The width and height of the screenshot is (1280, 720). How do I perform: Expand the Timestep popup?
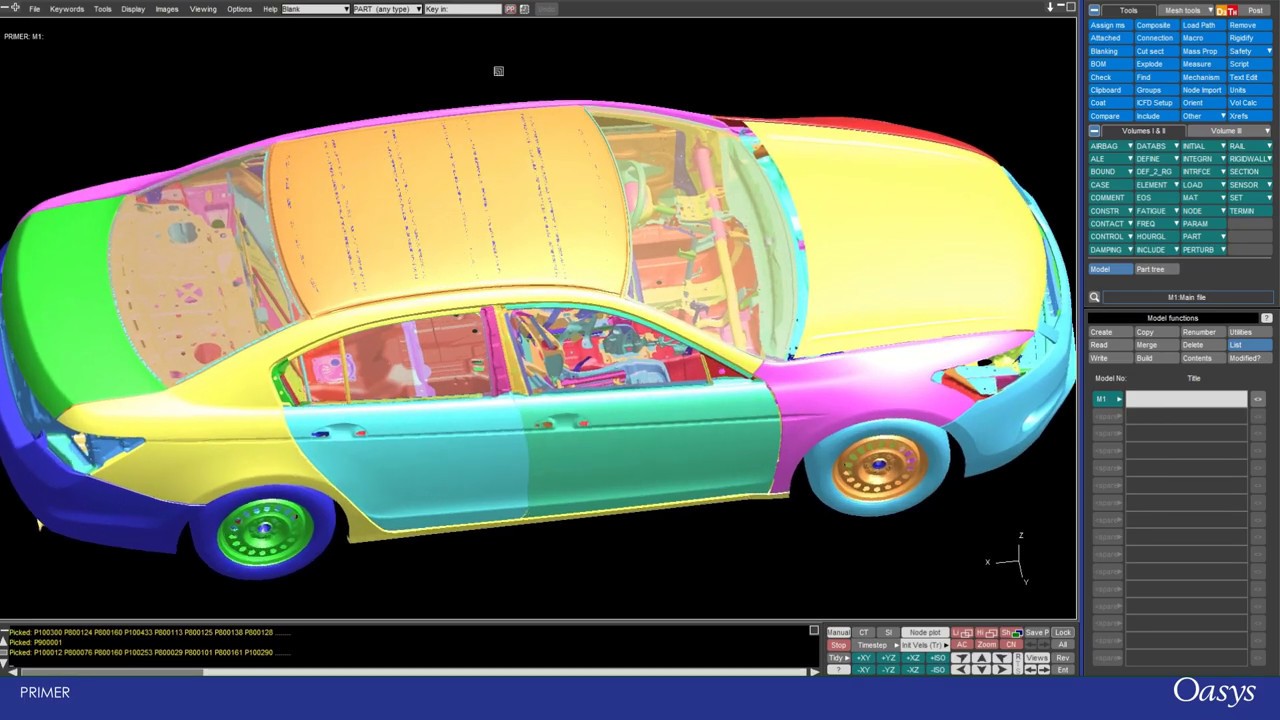click(876, 645)
